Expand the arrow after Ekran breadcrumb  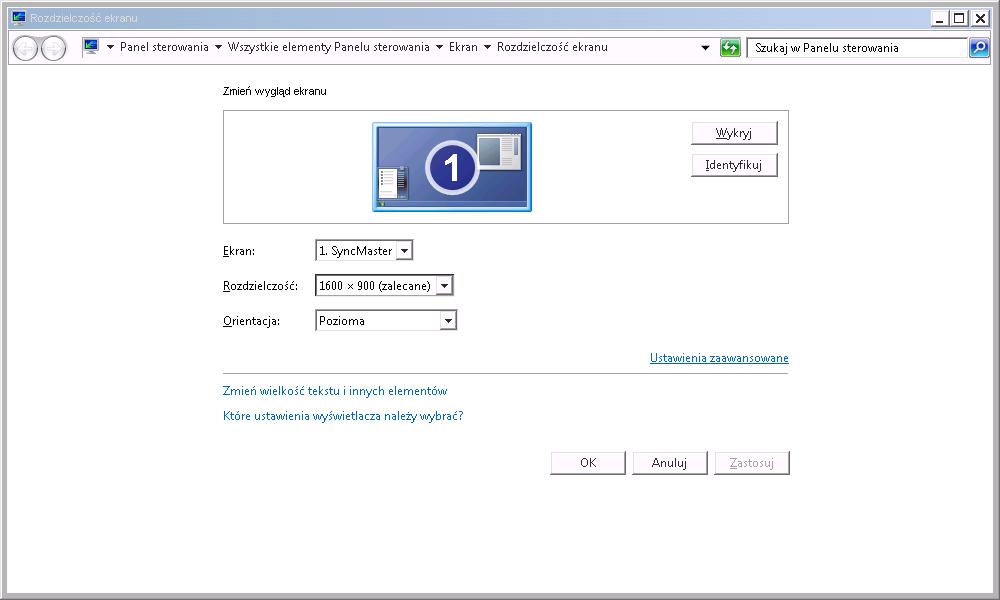(x=487, y=47)
